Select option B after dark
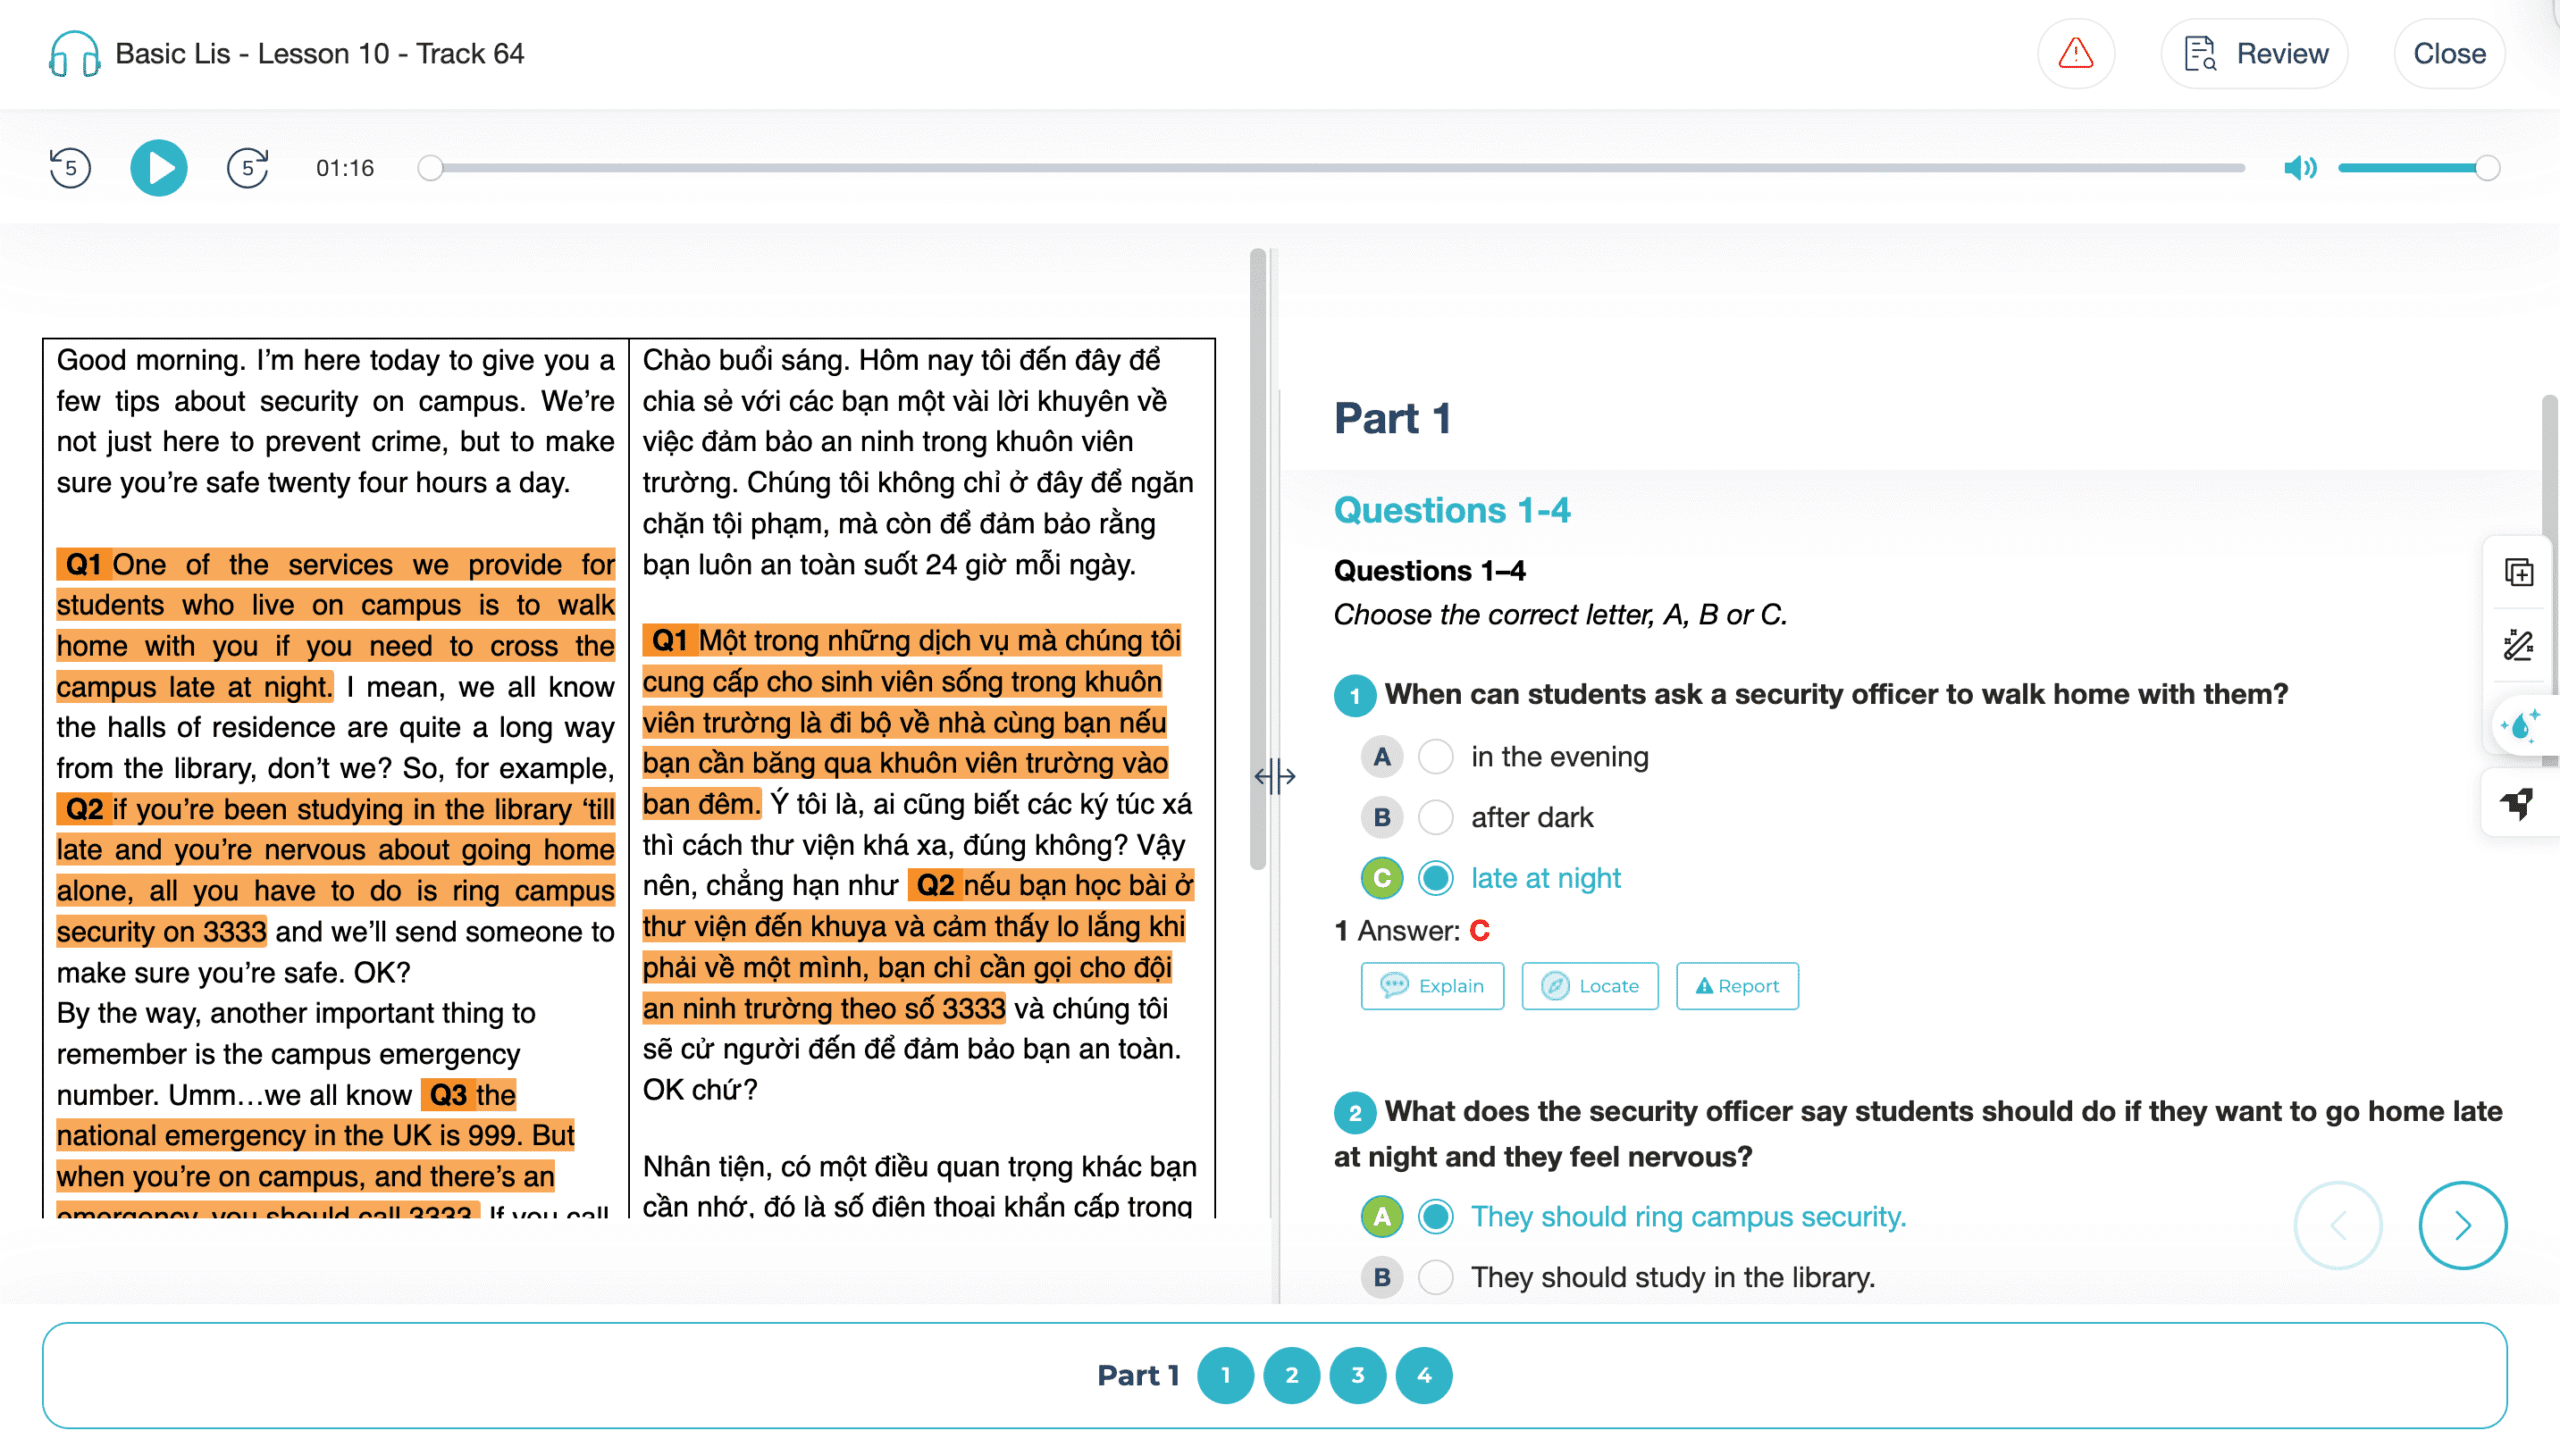This screenshot has height=1439, width=2560. click(1436, 818)
